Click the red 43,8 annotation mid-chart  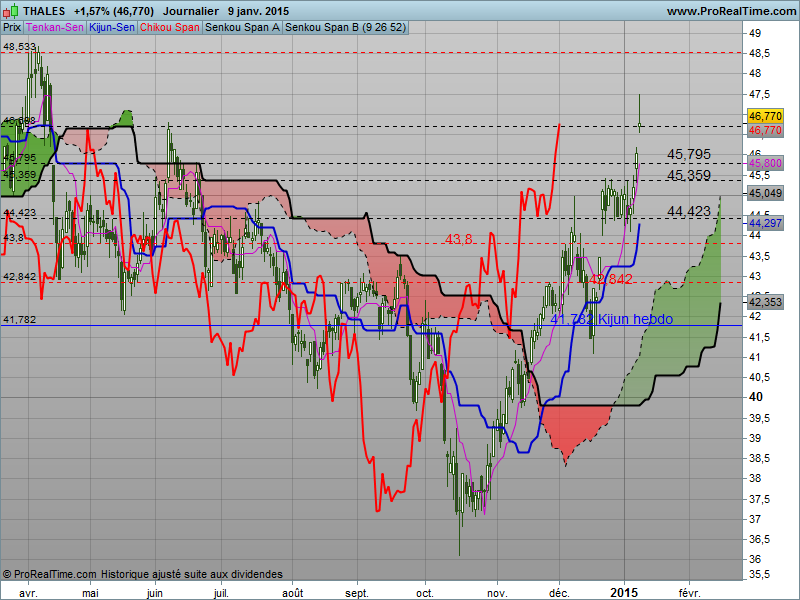coord(459,239)
